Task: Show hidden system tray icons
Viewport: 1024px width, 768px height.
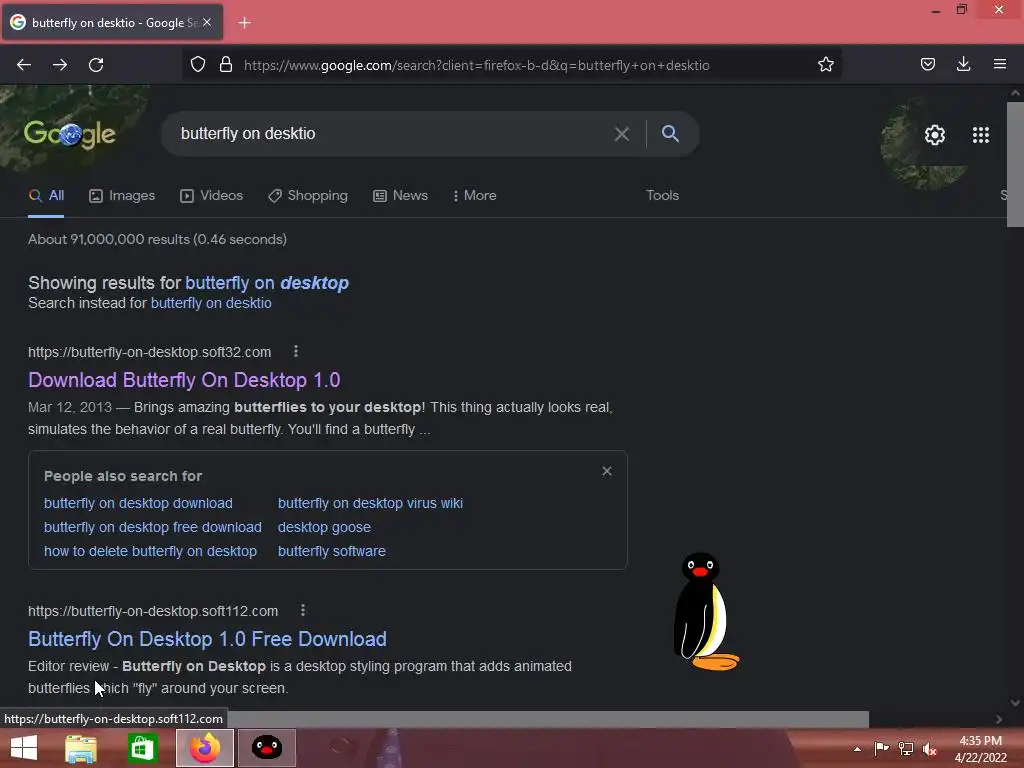Action: click(857, 749)
